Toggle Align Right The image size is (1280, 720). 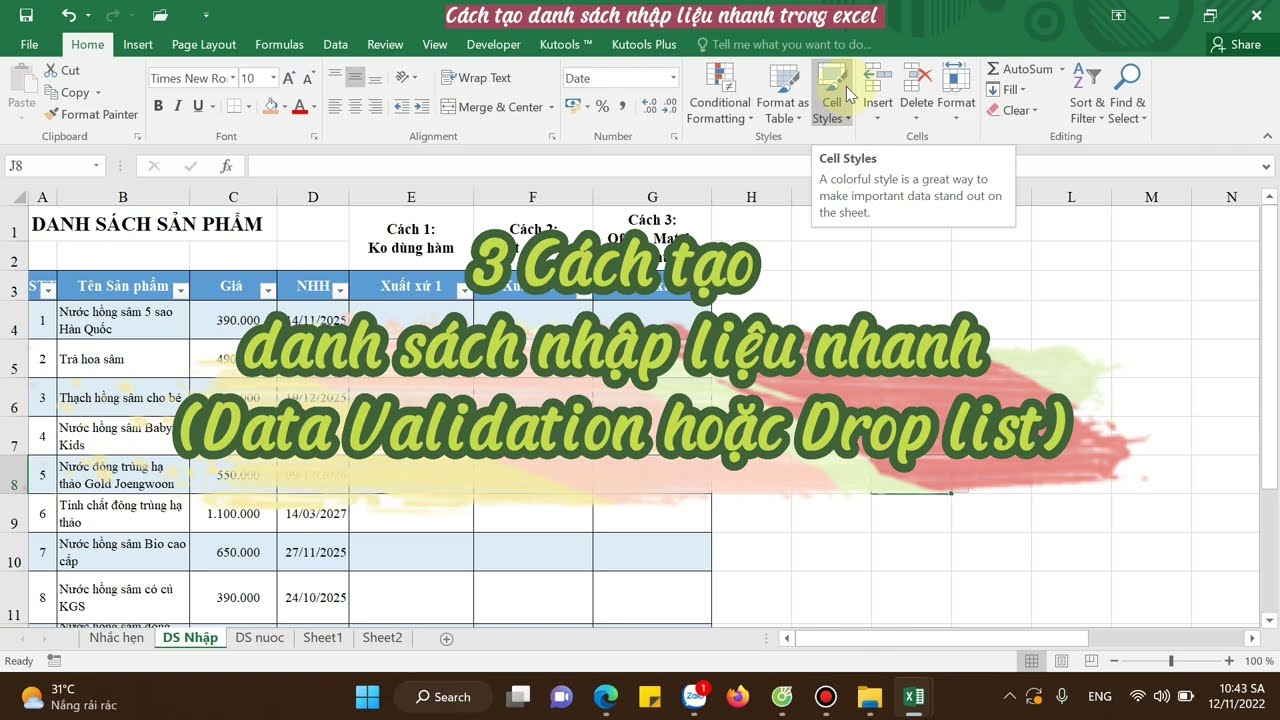[x=375, y=106]
